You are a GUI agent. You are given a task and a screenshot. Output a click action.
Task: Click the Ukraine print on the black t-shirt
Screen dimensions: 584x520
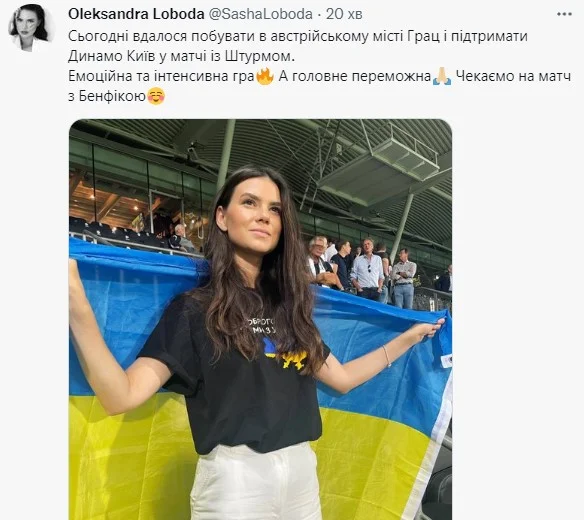point(285,354)
